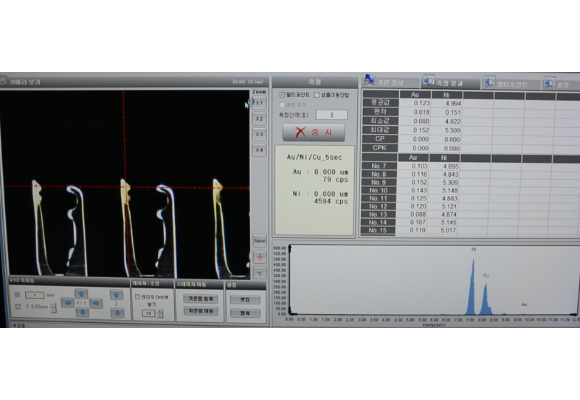Select the CPK row header

[380, 148]
